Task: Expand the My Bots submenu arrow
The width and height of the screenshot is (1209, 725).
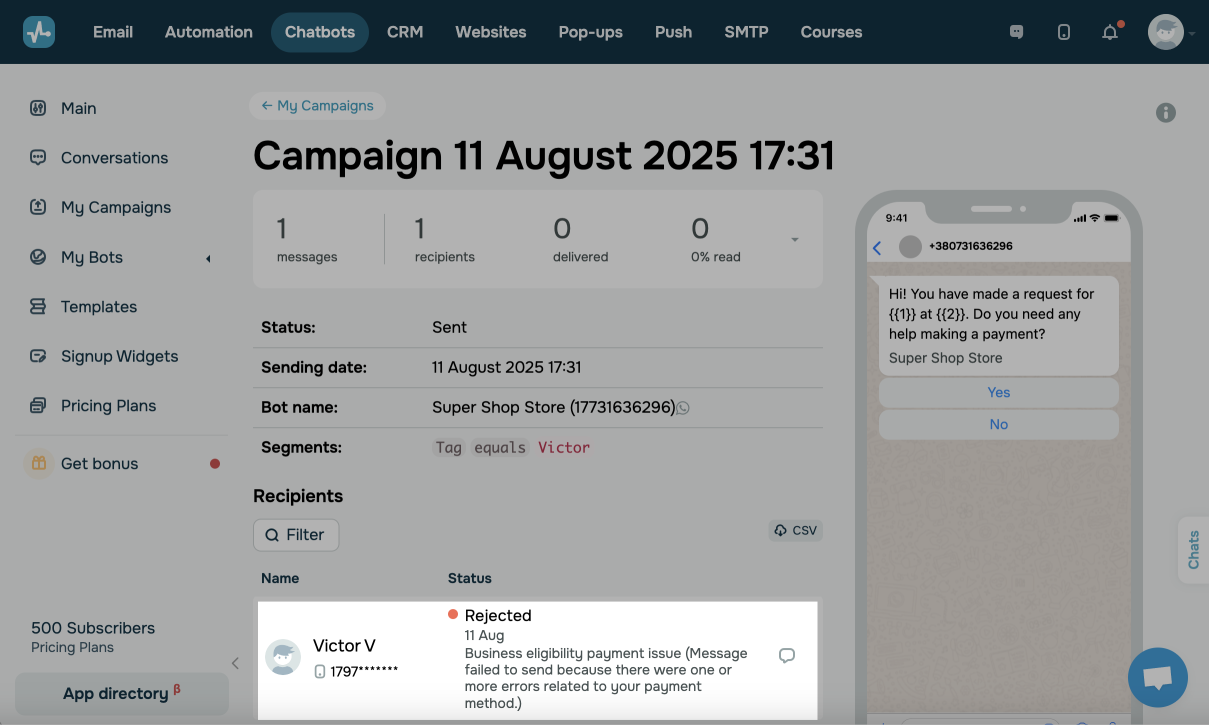Action: [208, 259]
